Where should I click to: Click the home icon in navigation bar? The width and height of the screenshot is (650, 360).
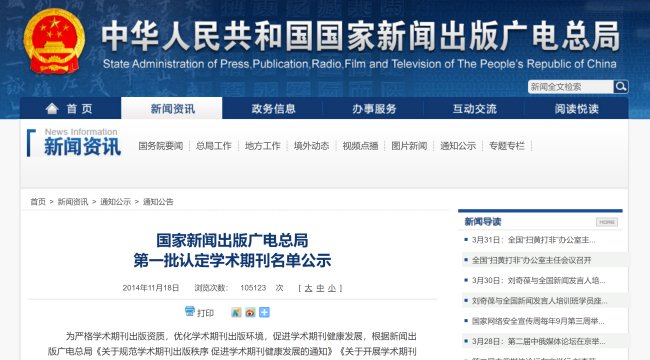[52, 109]
